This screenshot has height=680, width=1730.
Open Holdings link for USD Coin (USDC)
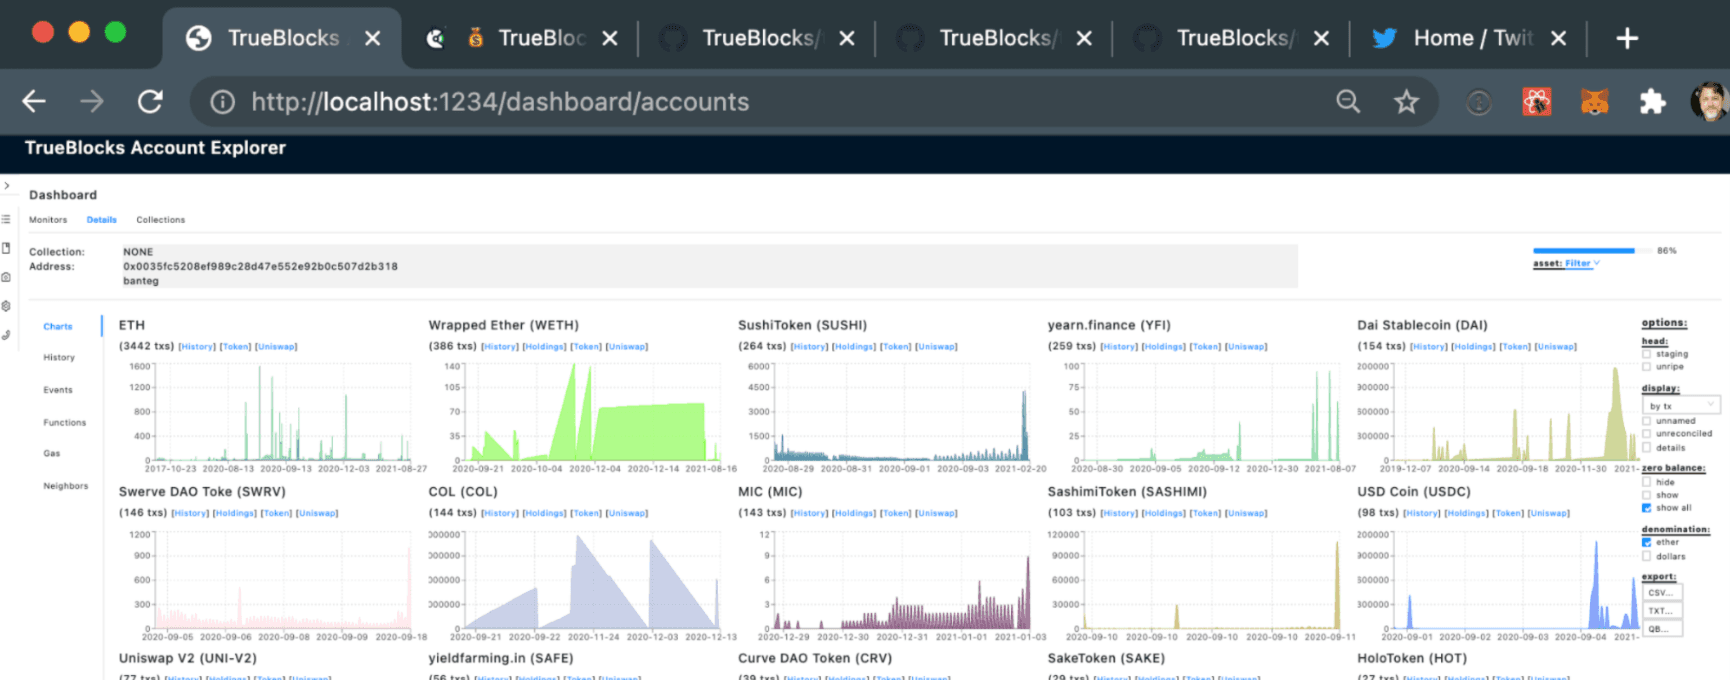[x=1466, y=513]
